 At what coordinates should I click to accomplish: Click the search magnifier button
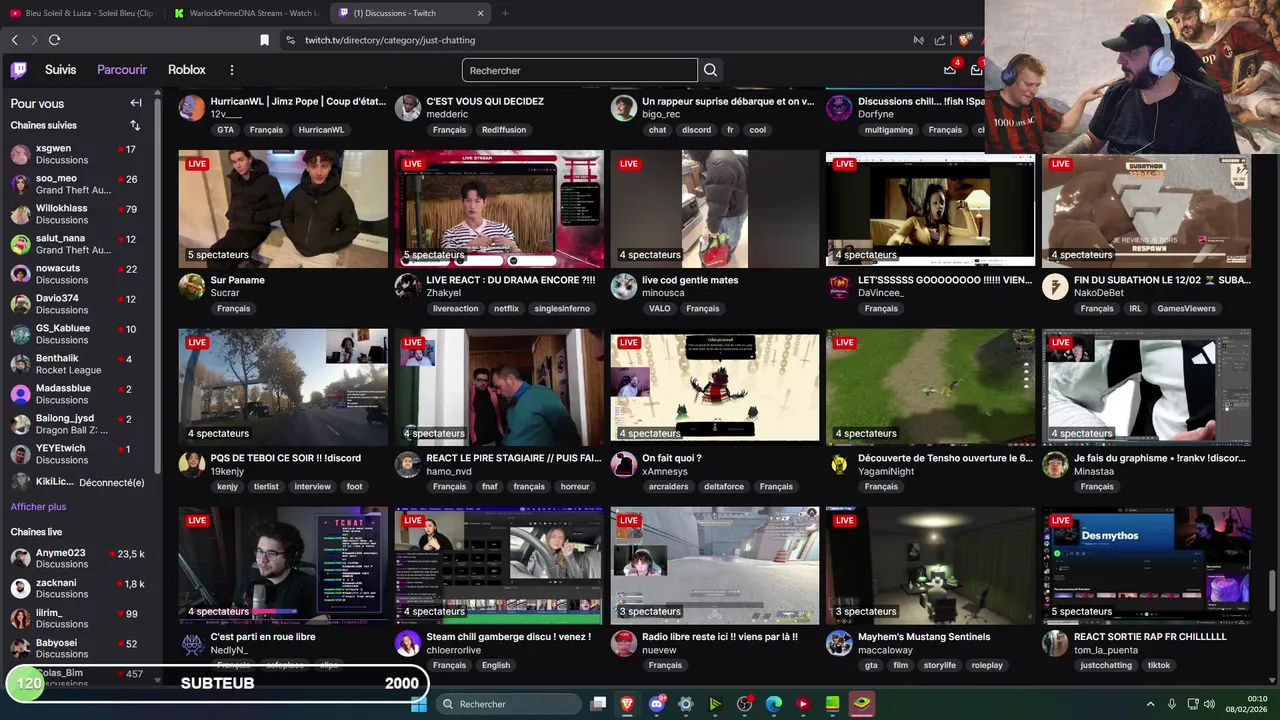coord(710,70)
